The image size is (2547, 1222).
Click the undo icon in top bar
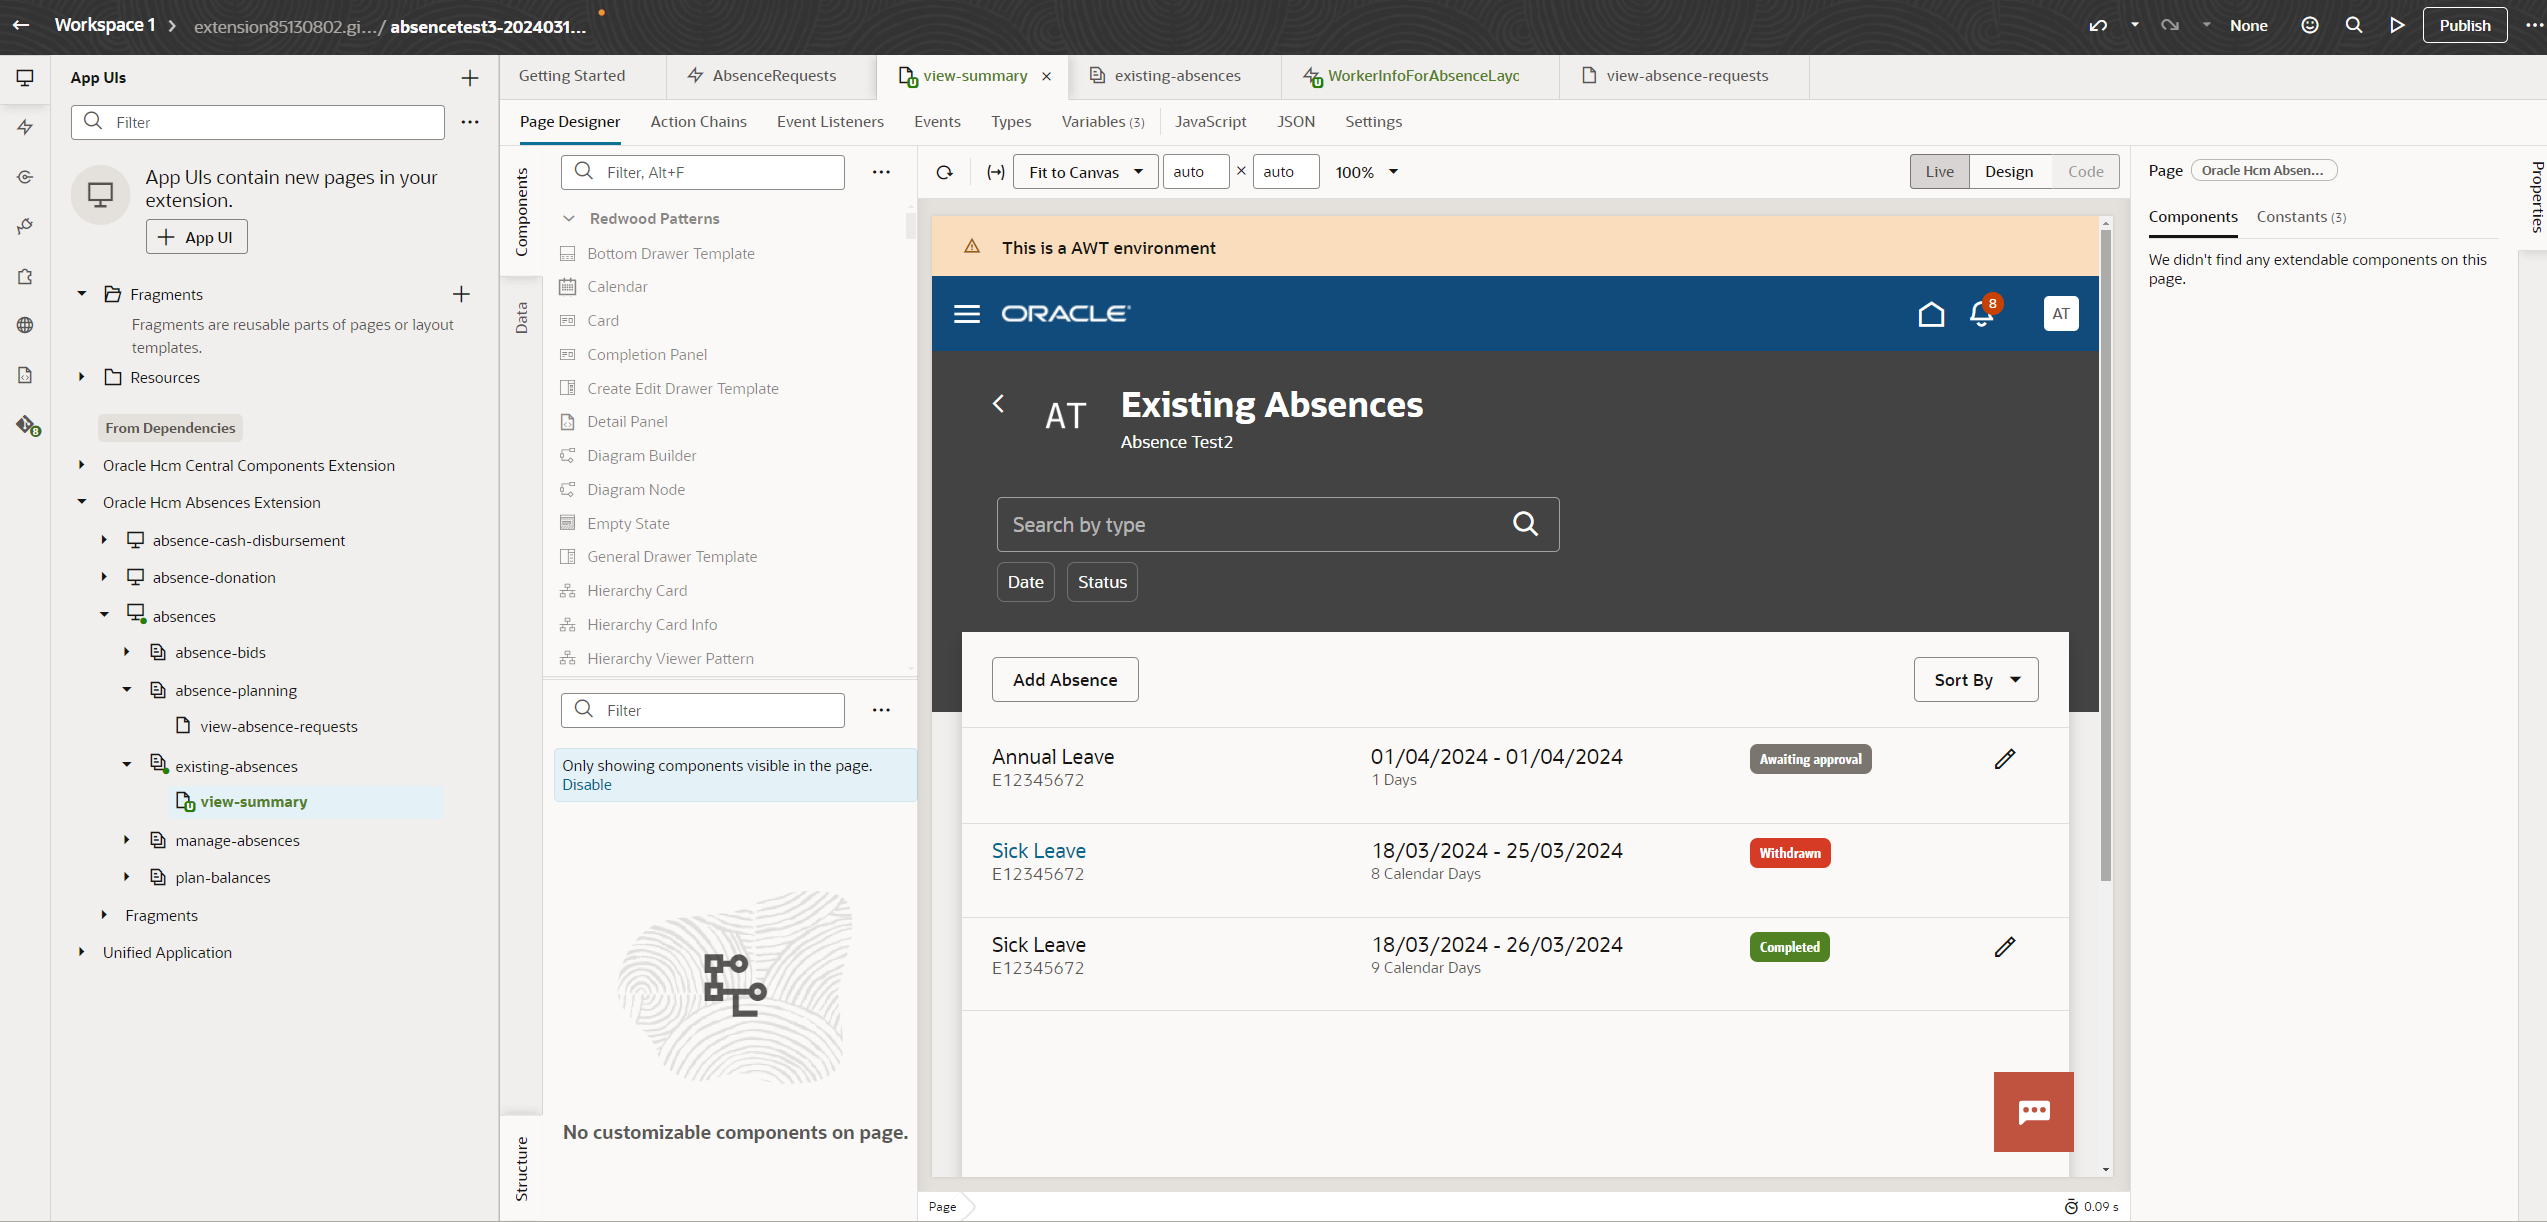[x=2098, y=26]
